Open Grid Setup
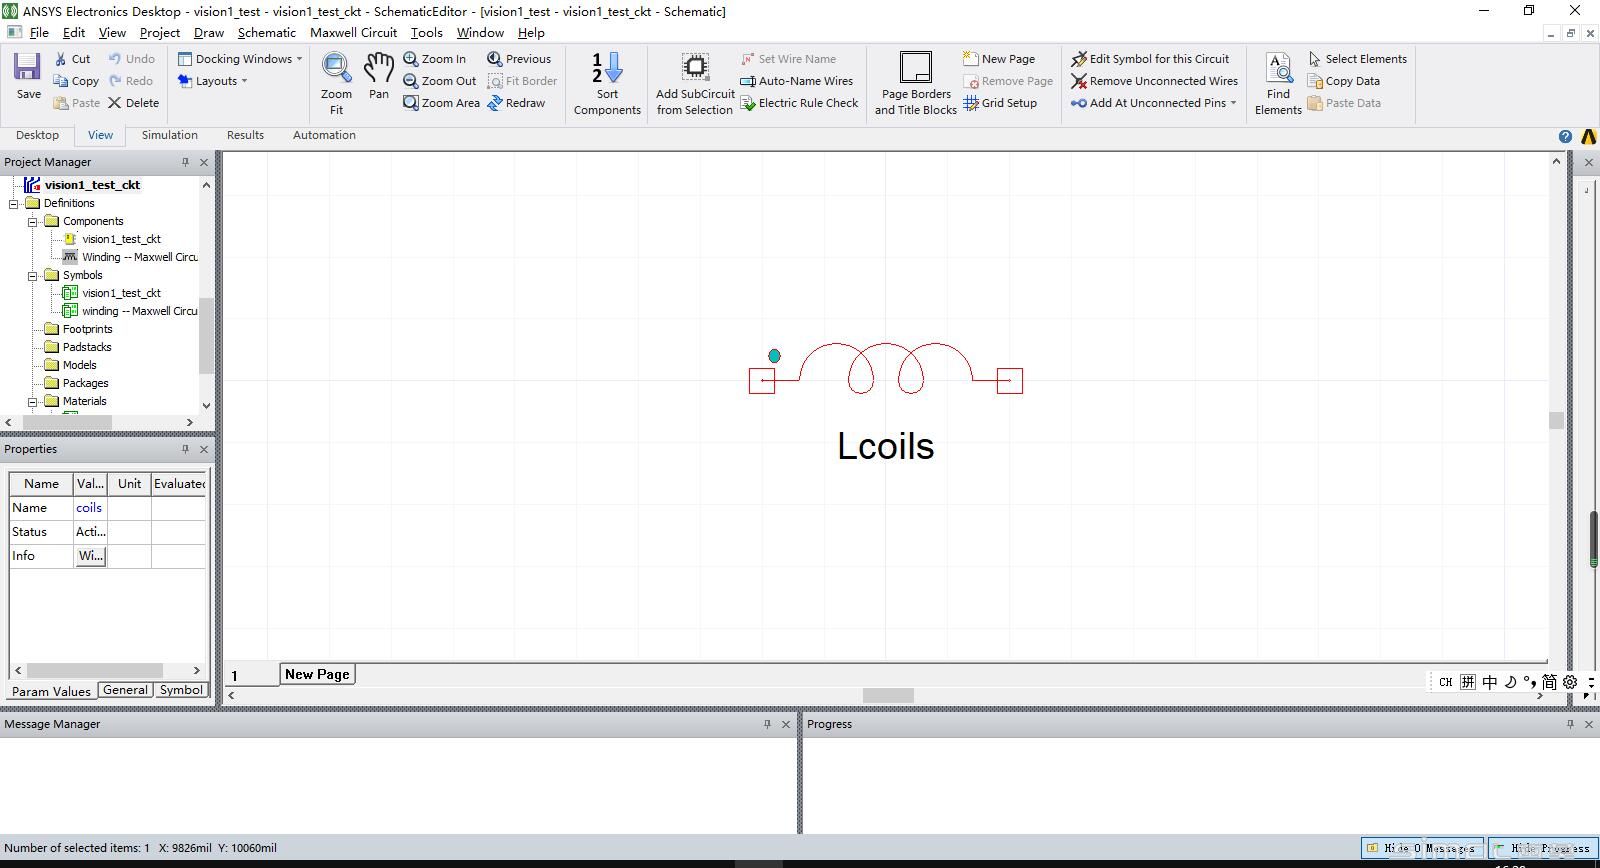 tap(1000, 103)
